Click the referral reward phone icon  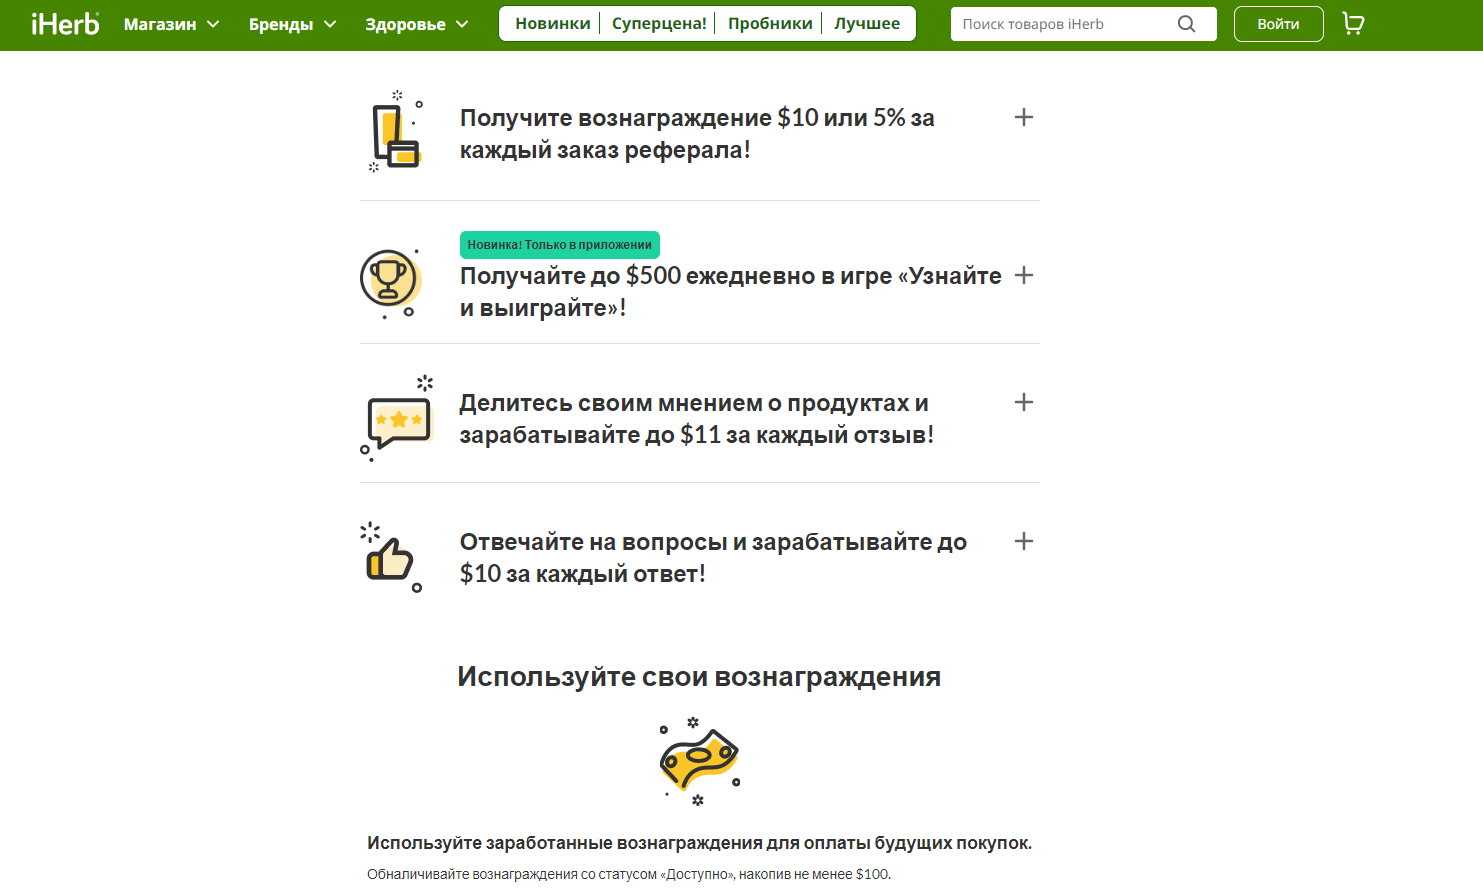pos(395,133)
